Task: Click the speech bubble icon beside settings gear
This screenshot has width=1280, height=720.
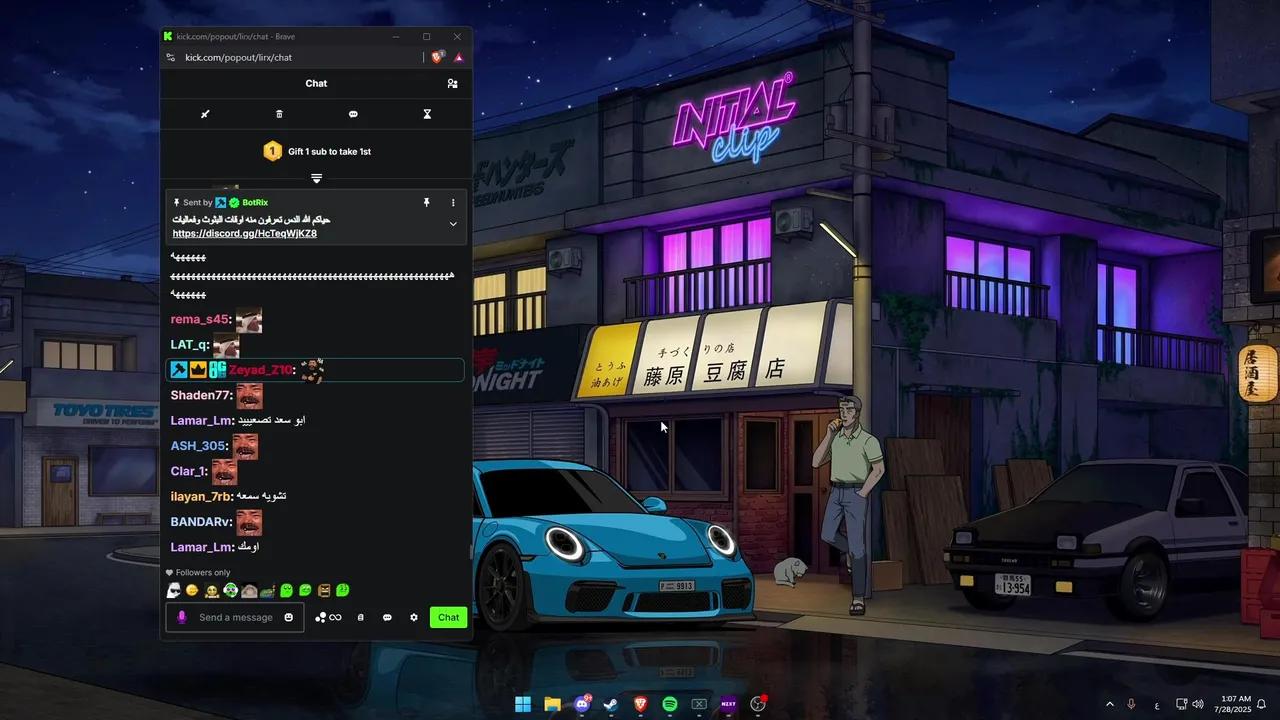Action: click(387, 618)
